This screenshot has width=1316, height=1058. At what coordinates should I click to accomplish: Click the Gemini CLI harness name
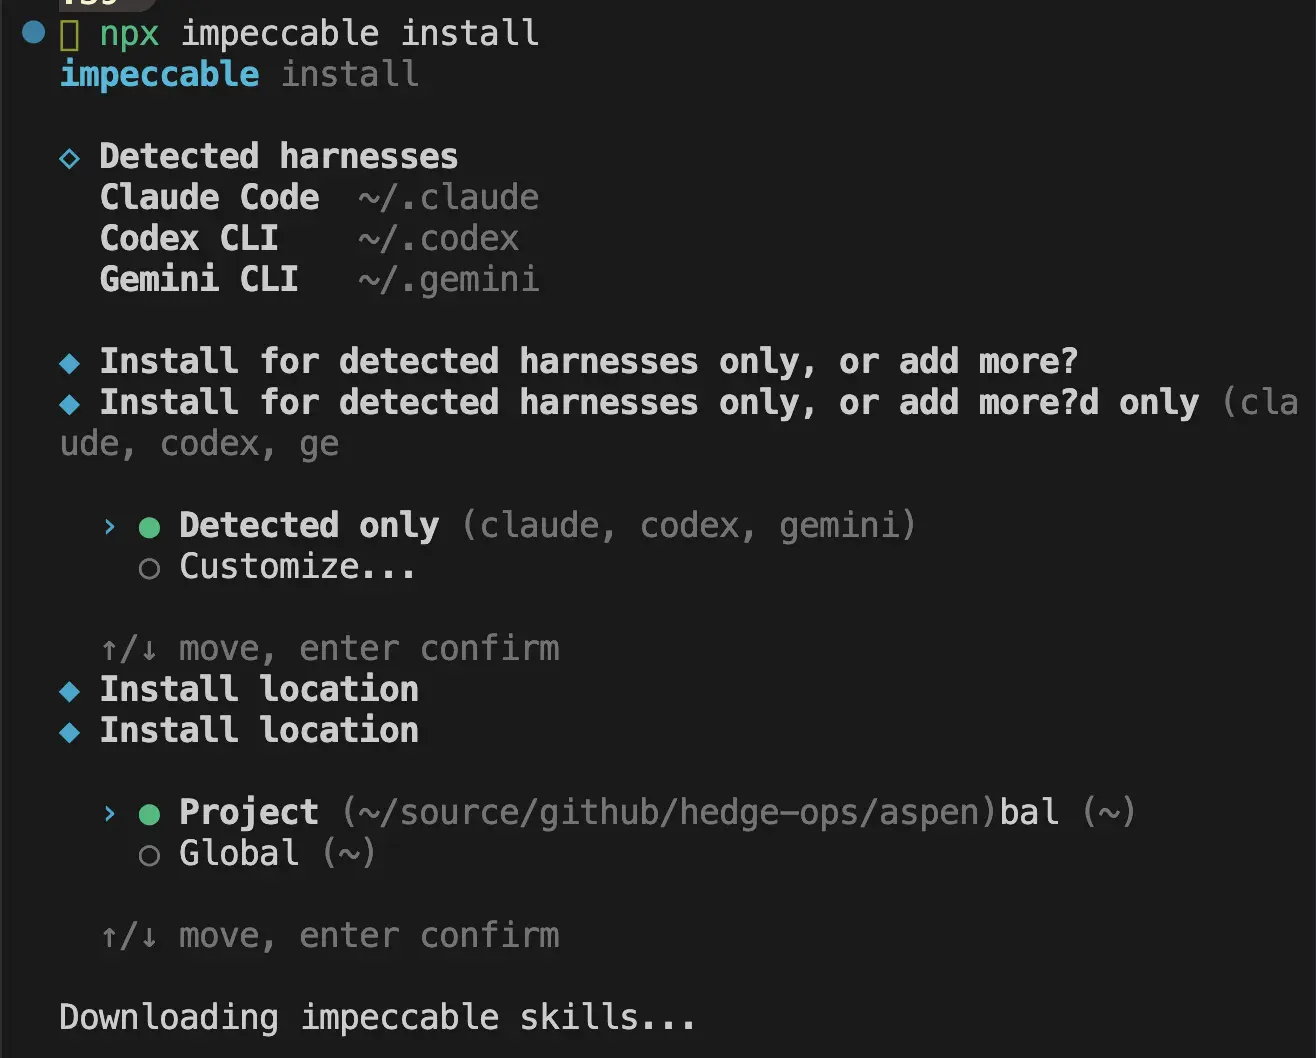point(199,279)
